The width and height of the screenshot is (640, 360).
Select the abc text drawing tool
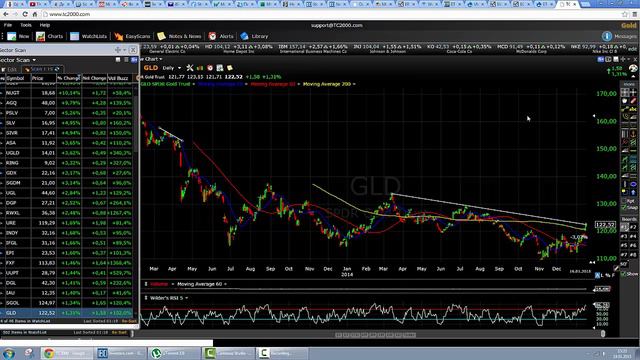click(x=633, y=109)
